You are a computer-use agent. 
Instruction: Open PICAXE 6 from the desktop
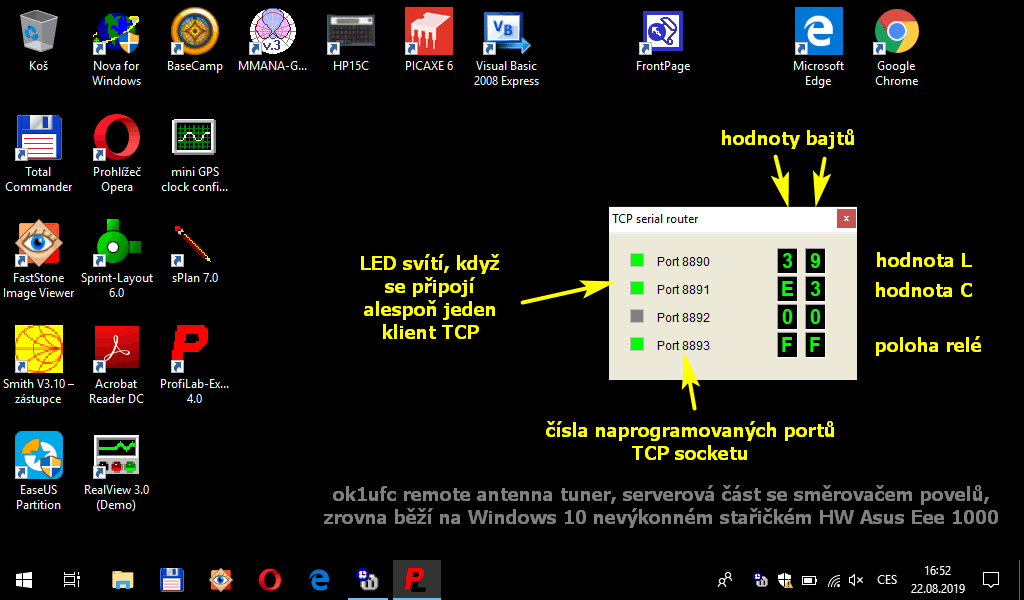click(429, 32)
